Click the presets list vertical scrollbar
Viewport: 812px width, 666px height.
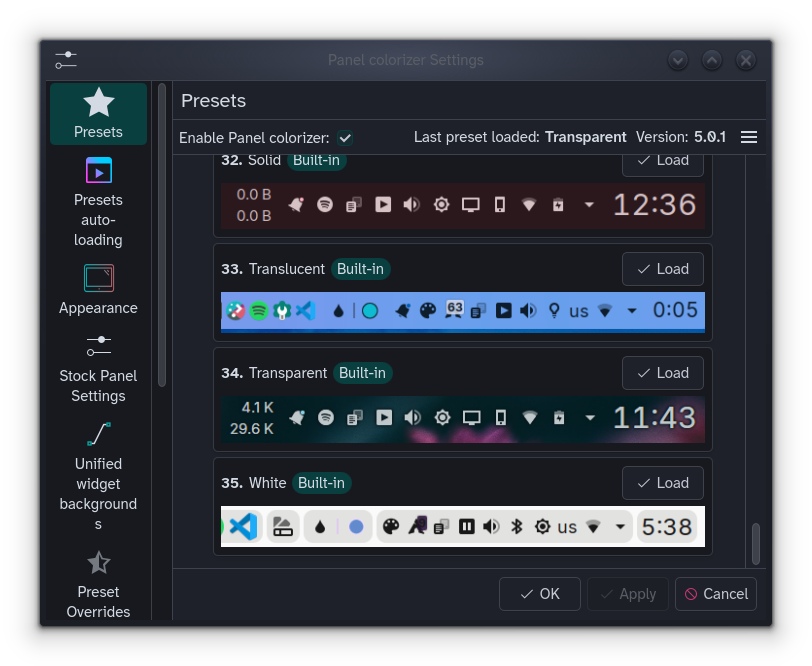point(755,543)
